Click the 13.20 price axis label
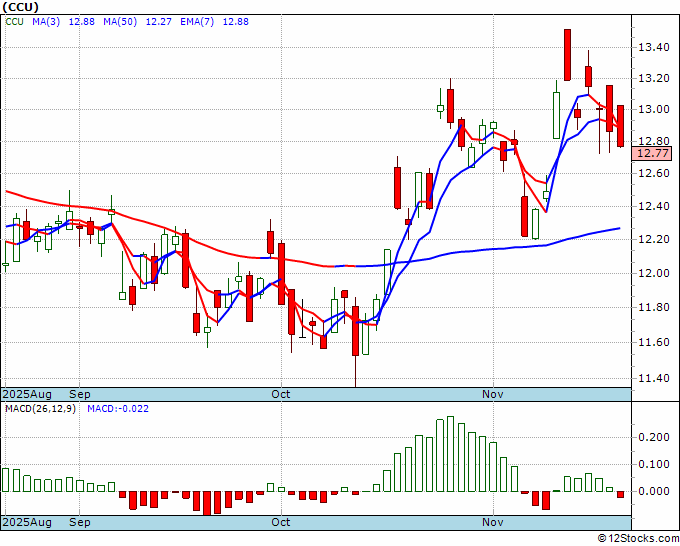Viewport: 680px width, 546px height. coord(654,78)
